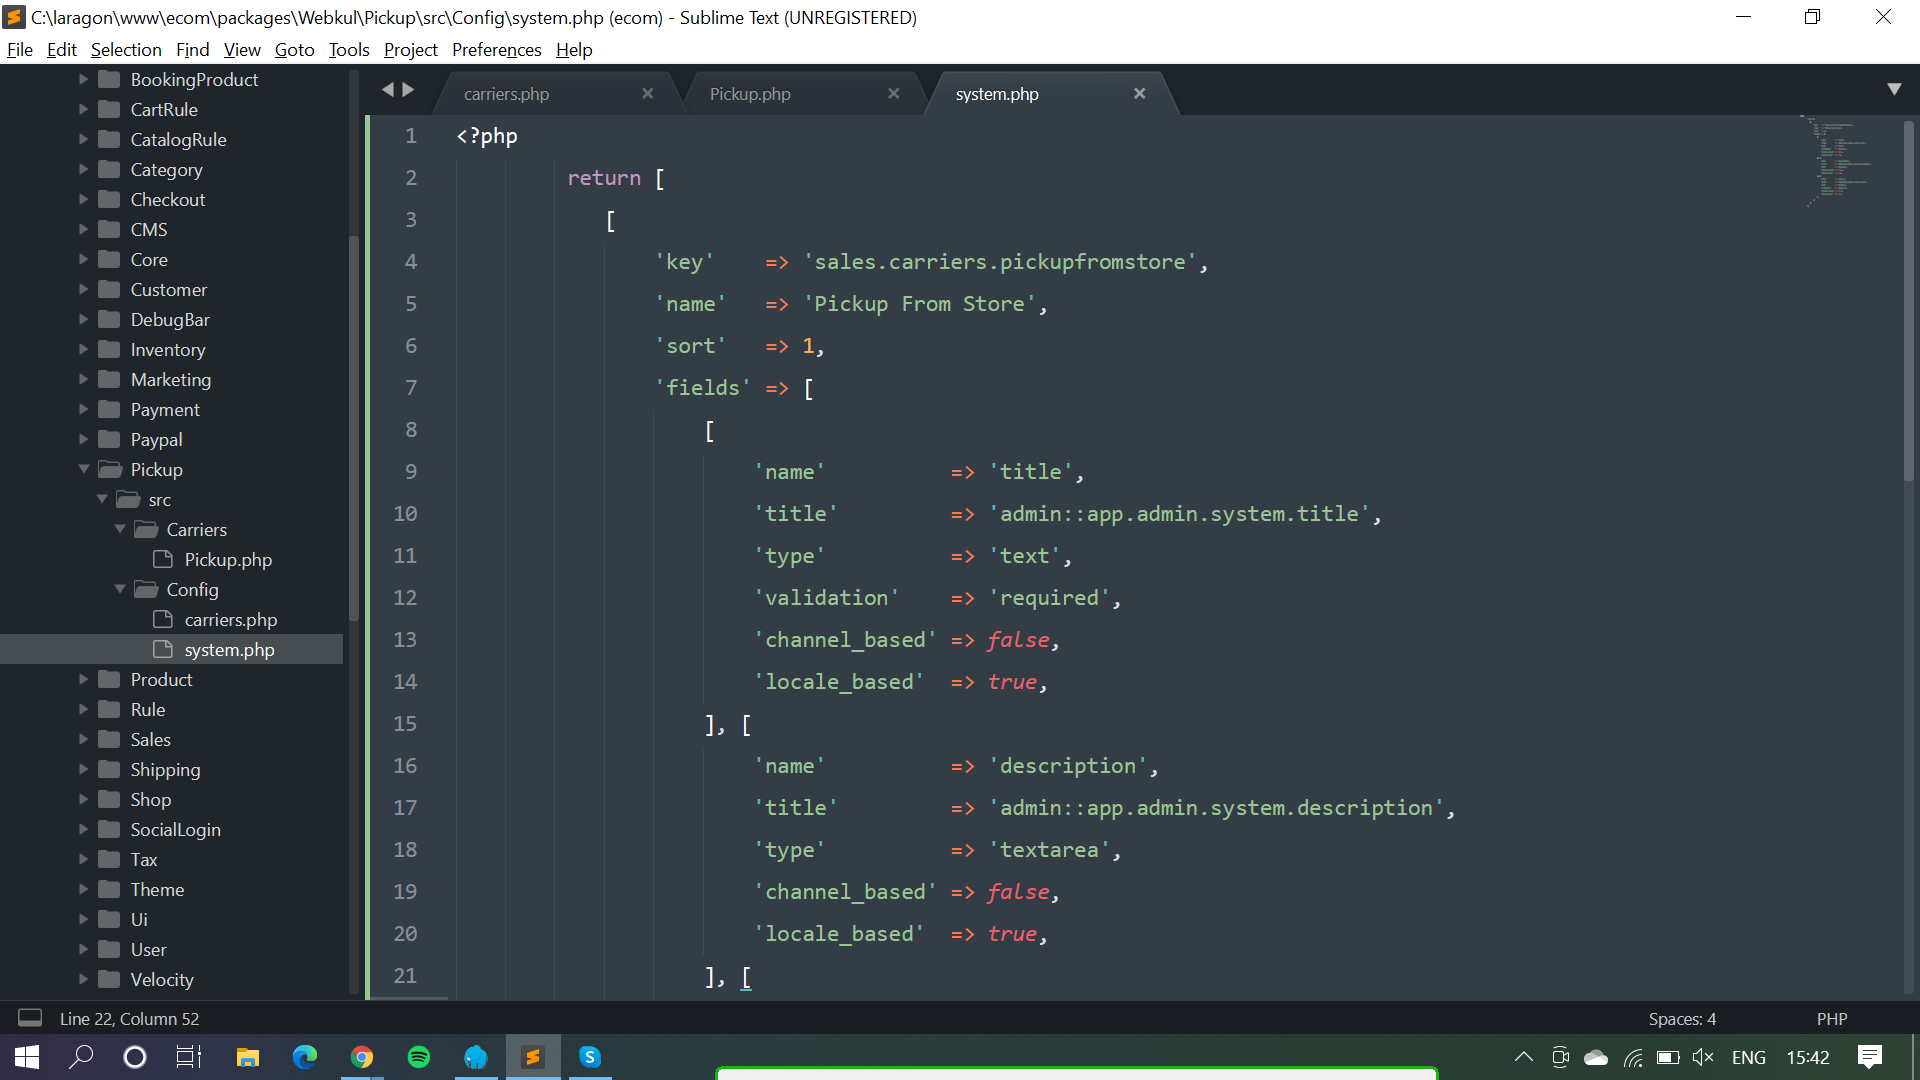Toggle the muted volume tray icon
Screen dimensions: 1920x1080
pos(1703,1057)
